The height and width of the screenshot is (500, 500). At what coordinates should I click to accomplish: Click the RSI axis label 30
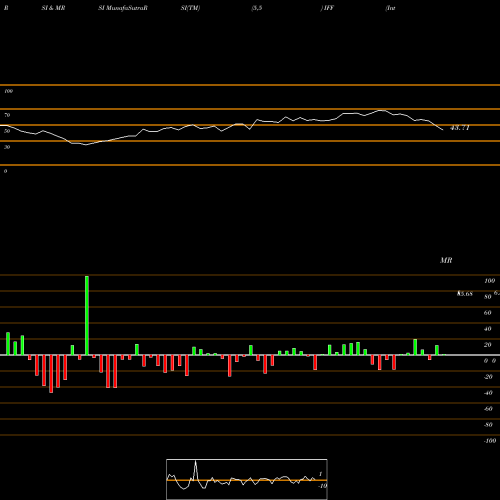[x=7, y=147]
